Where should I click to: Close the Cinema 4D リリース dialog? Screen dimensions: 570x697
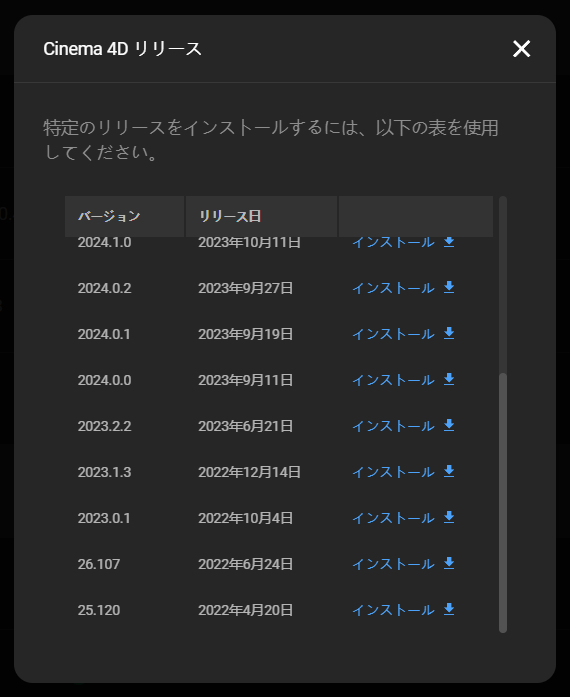(521, 49)
